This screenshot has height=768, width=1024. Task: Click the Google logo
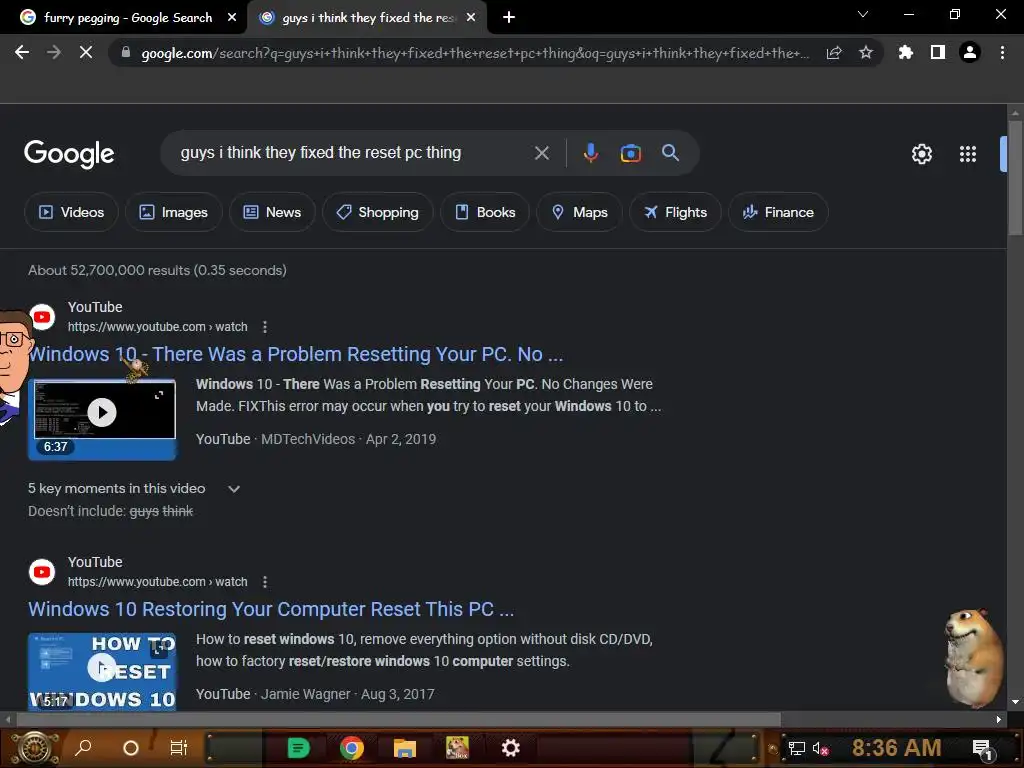coord(69,154)
